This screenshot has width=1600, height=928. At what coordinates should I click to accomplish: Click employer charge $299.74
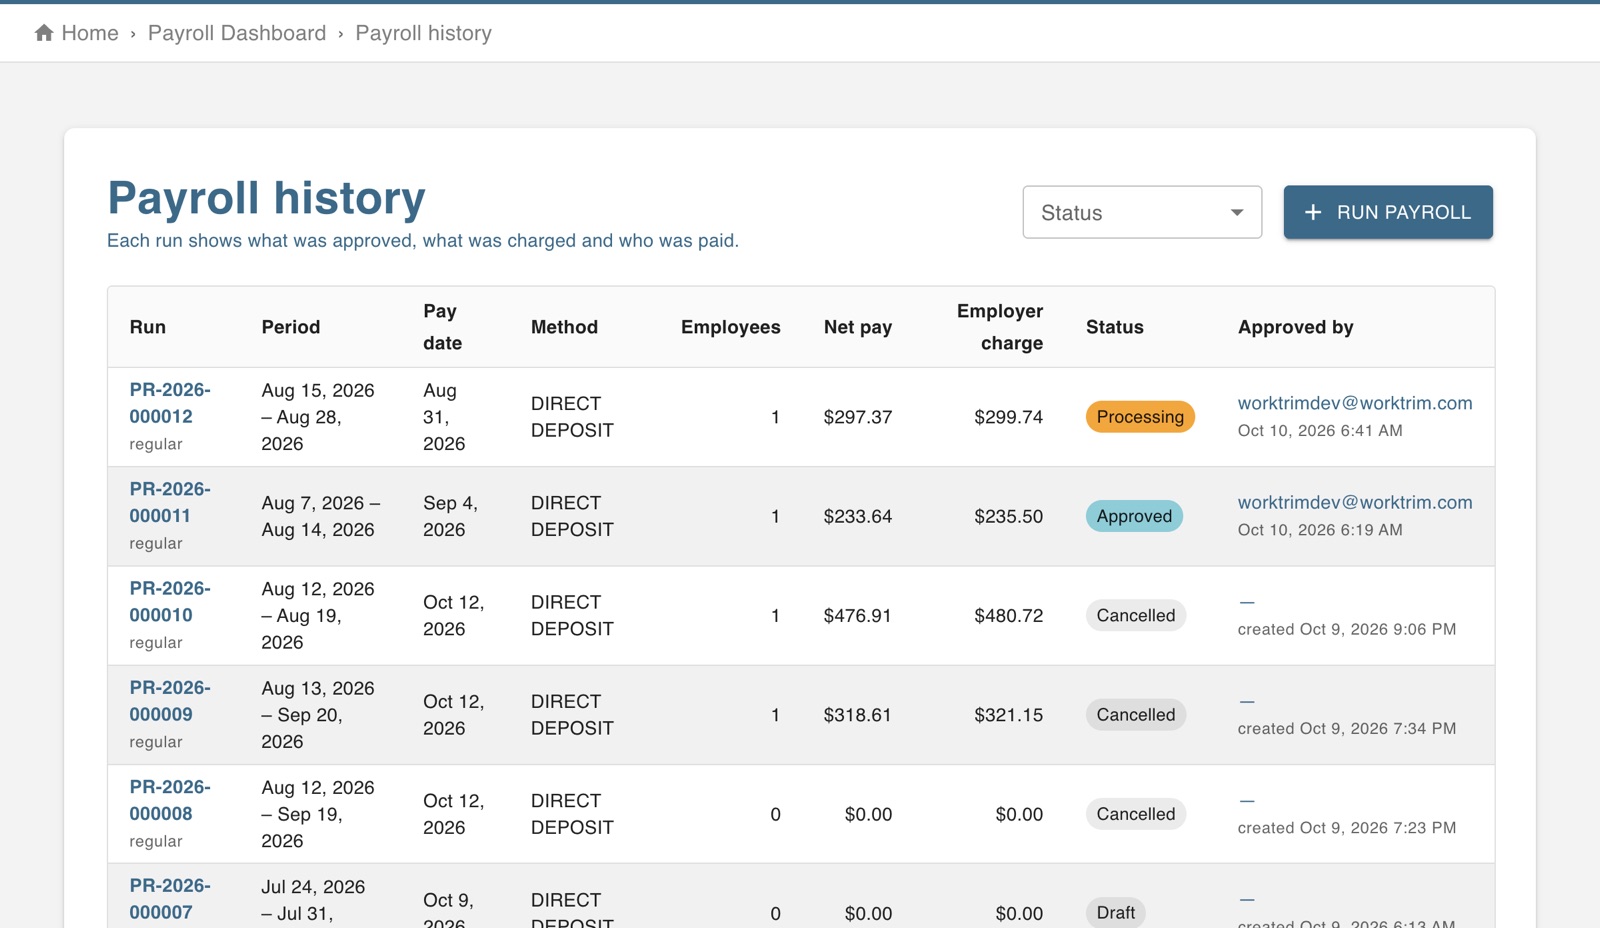point(1009,417)
